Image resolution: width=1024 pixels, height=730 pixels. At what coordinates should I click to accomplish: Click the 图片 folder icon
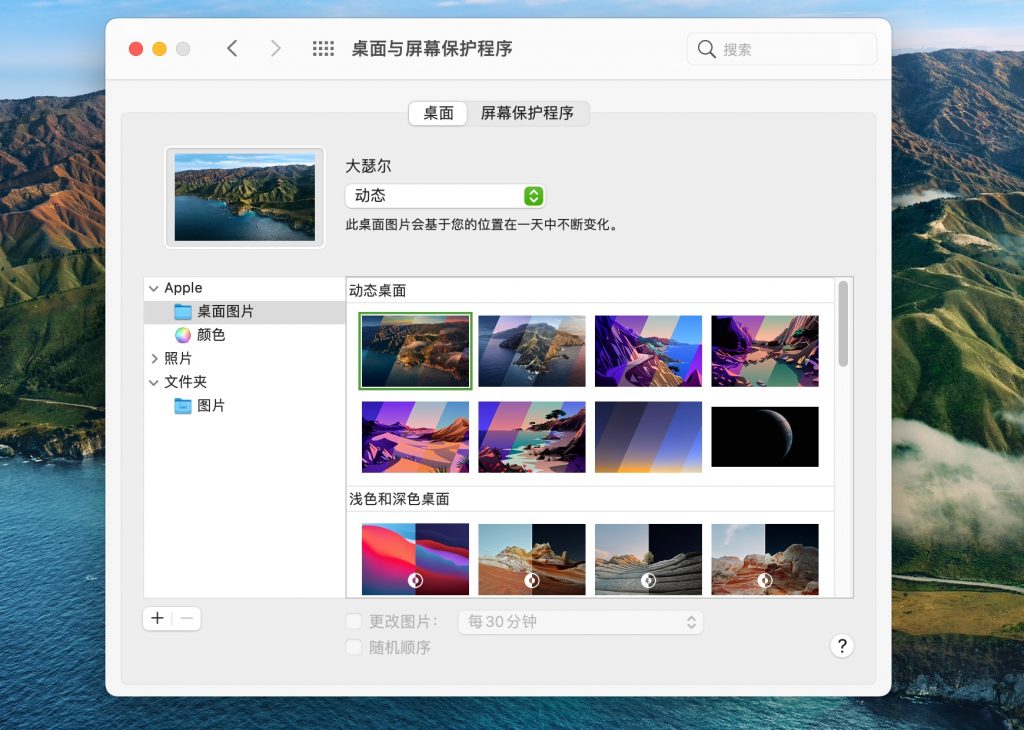(x=183, y=405)
